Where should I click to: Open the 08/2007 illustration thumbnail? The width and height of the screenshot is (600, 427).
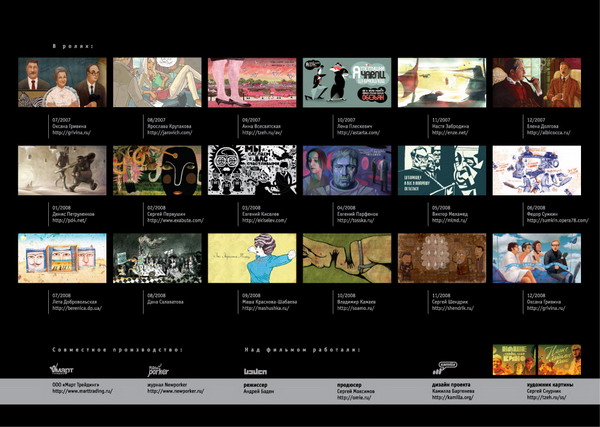tap(157, 82)
